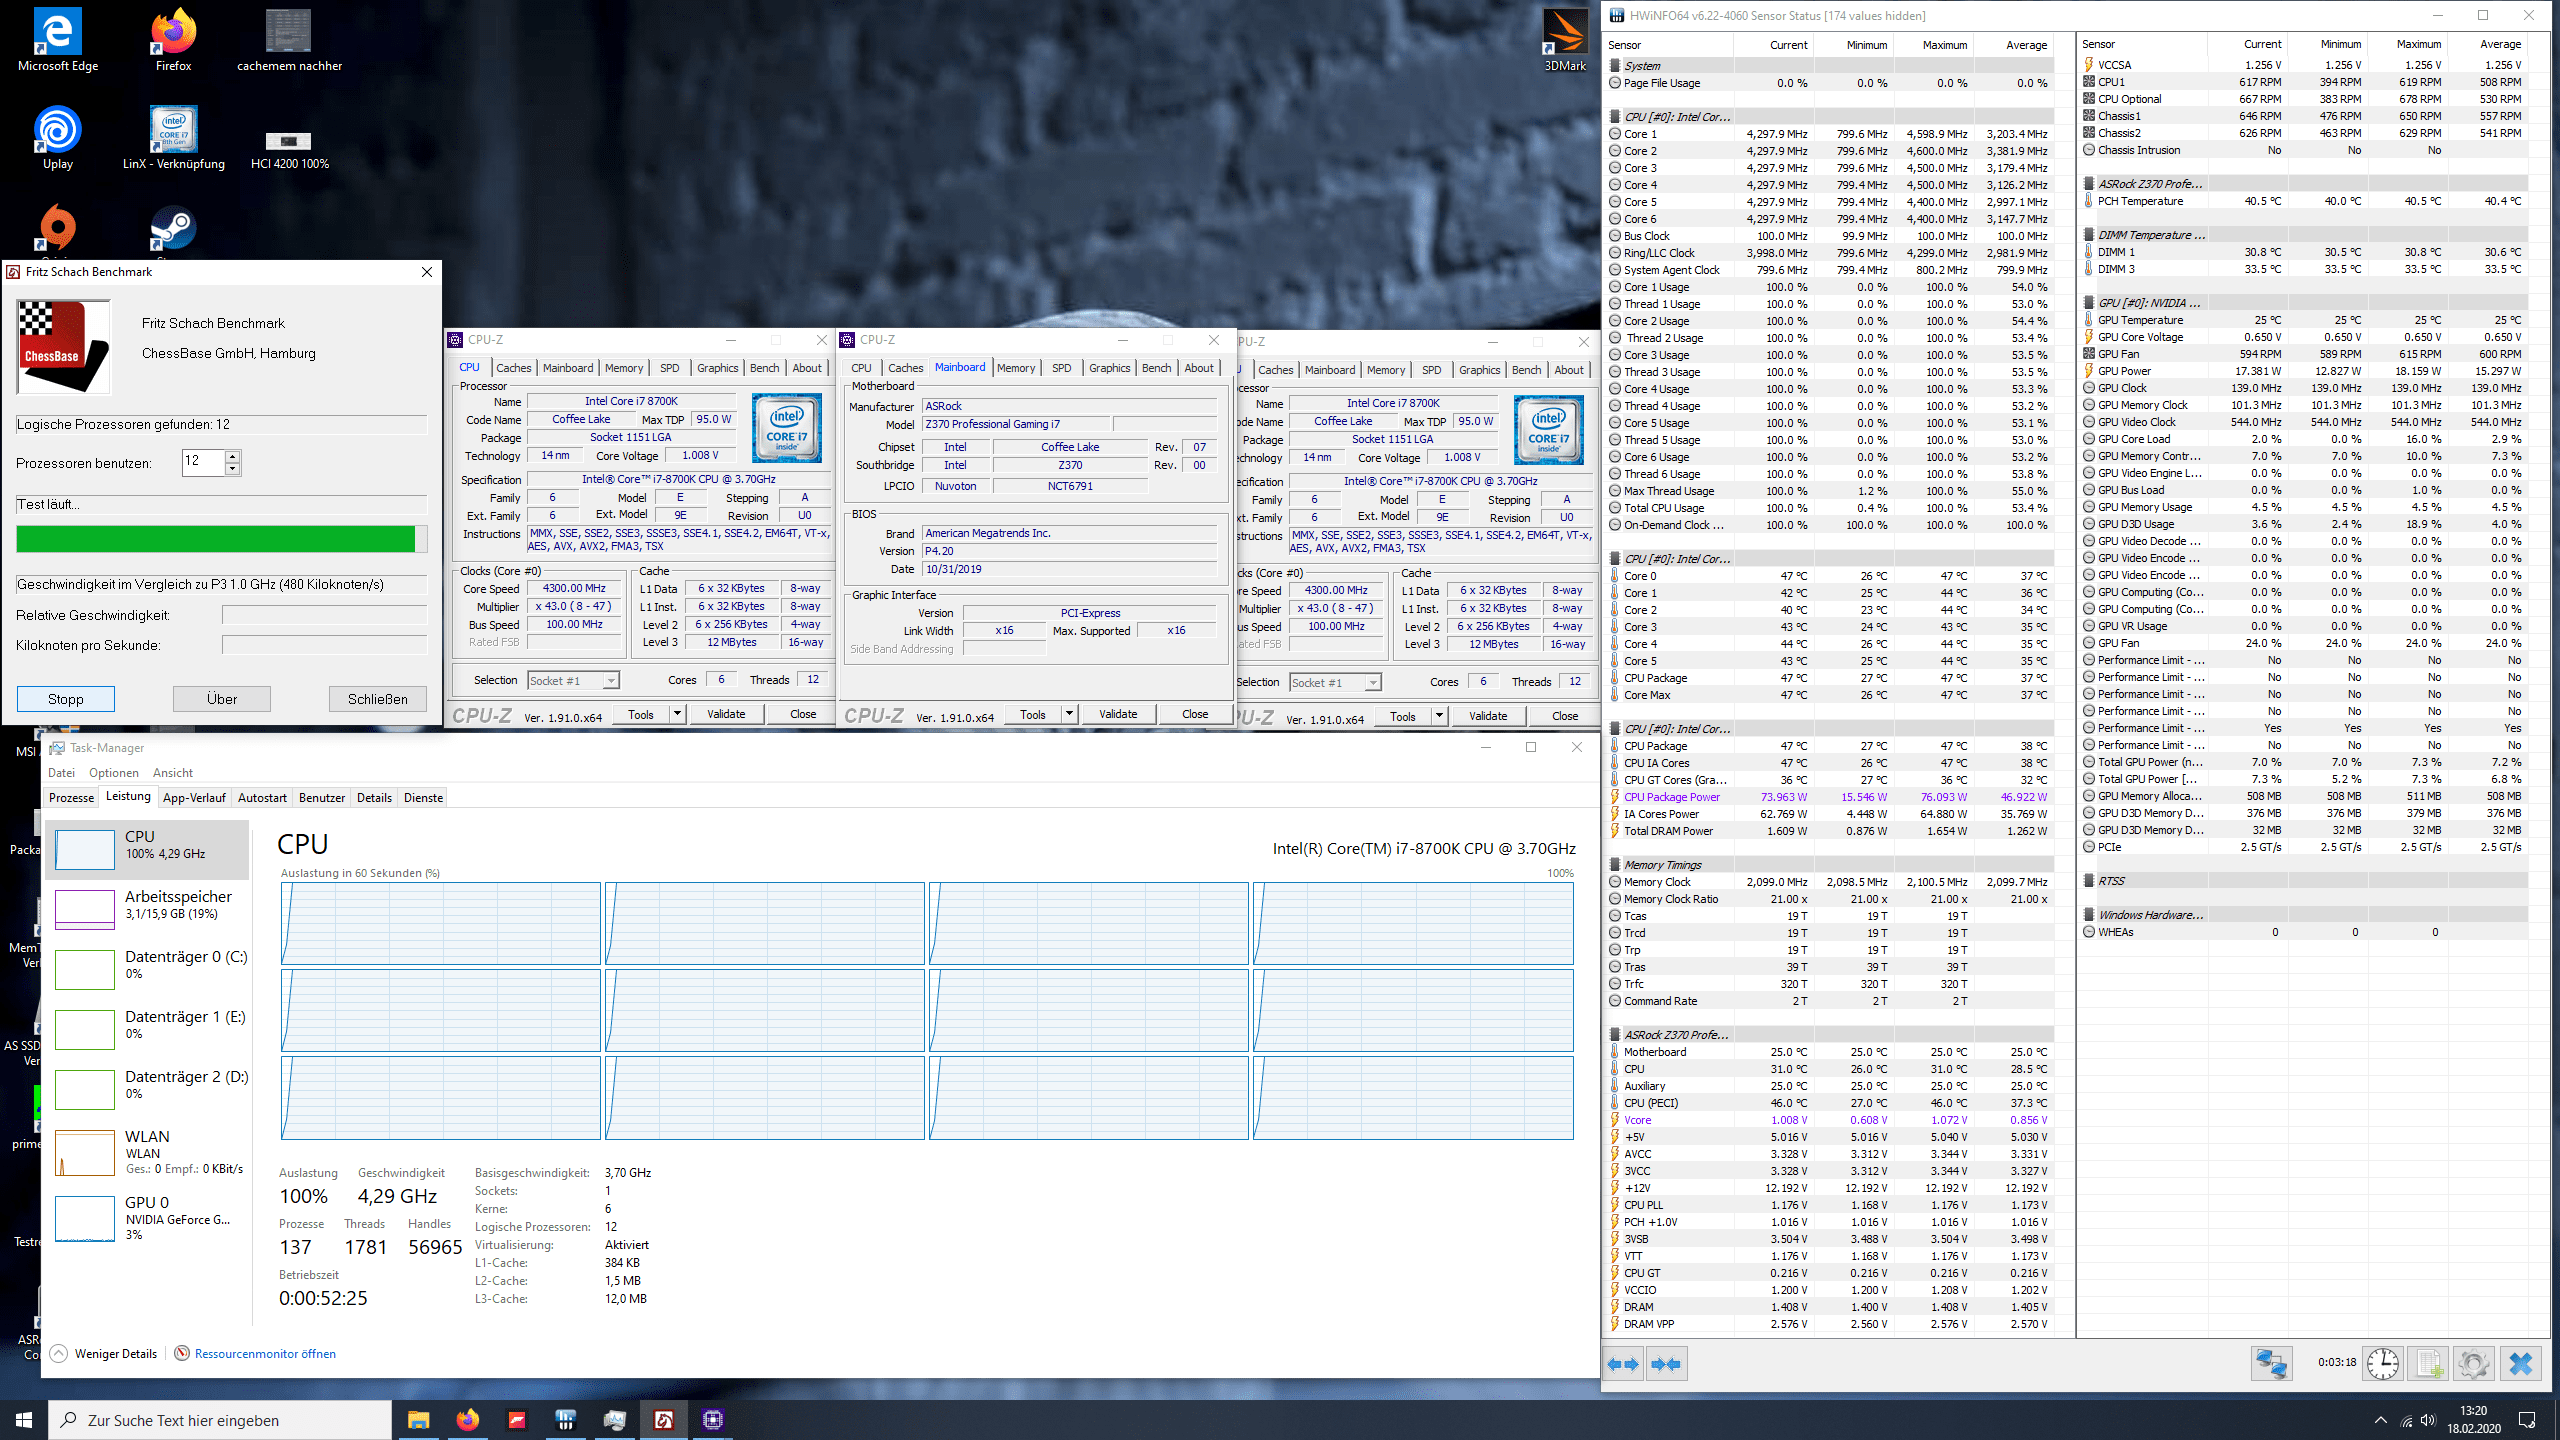Click Validate in the leftmost CPU-Z window
2560x1440 pixels.
[x=726, y=714]
